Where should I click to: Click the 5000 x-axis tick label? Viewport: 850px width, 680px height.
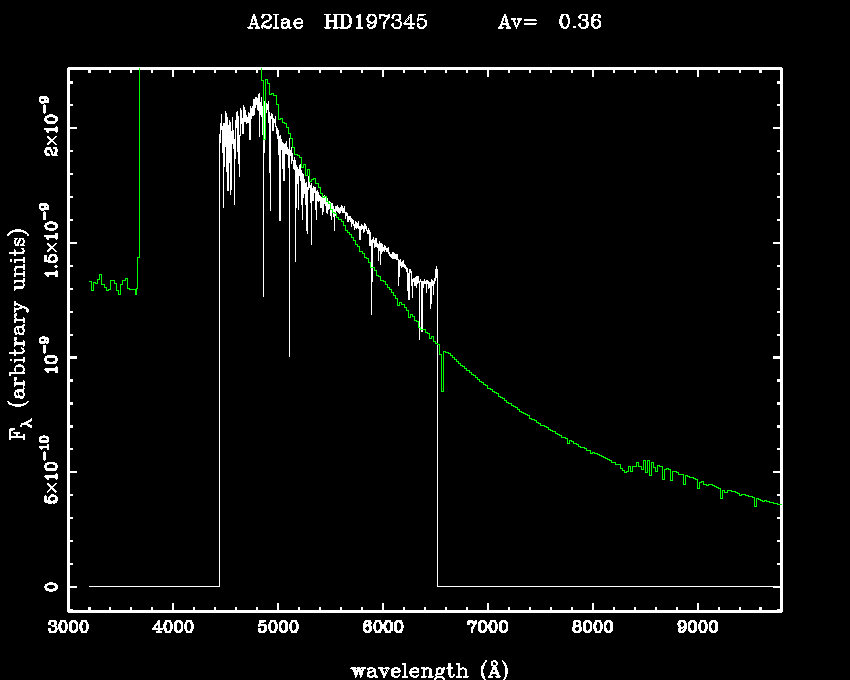278,630
